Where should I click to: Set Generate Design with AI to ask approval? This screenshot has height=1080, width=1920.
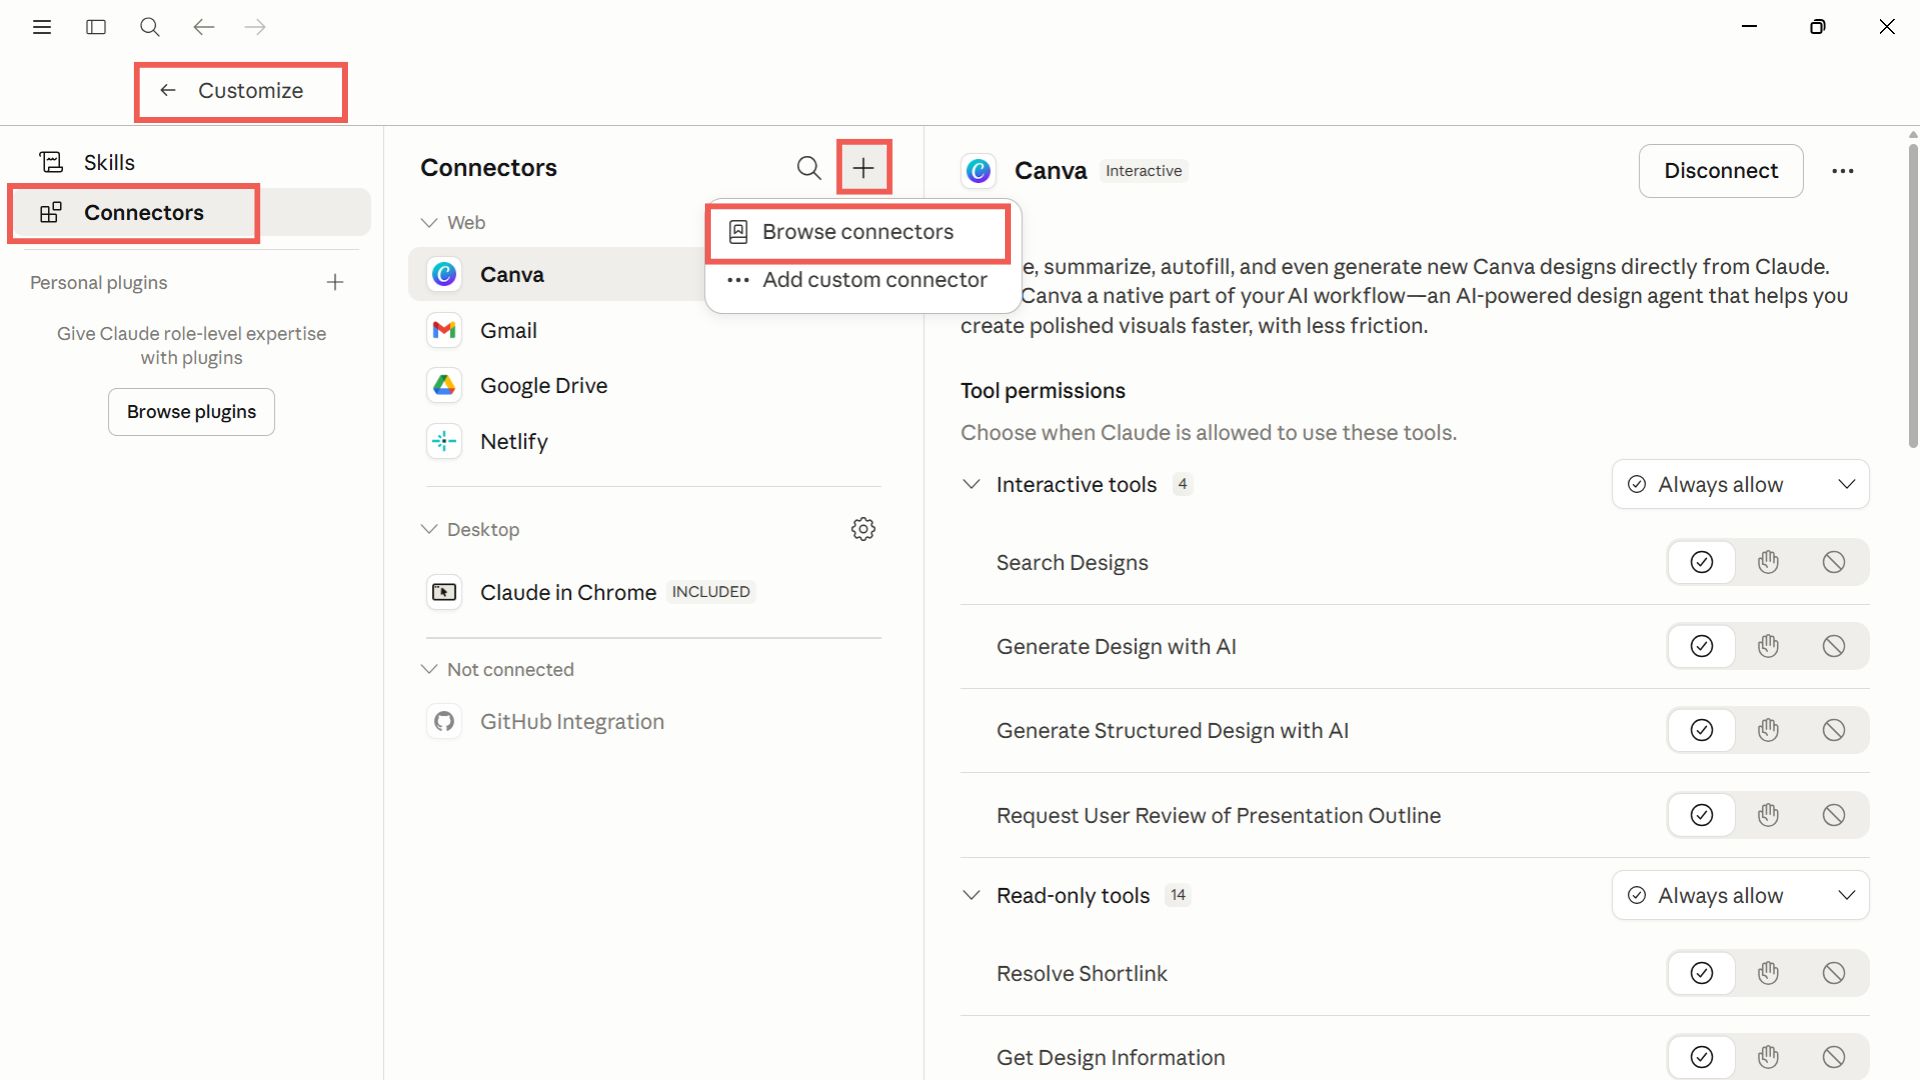point(1768,646)
